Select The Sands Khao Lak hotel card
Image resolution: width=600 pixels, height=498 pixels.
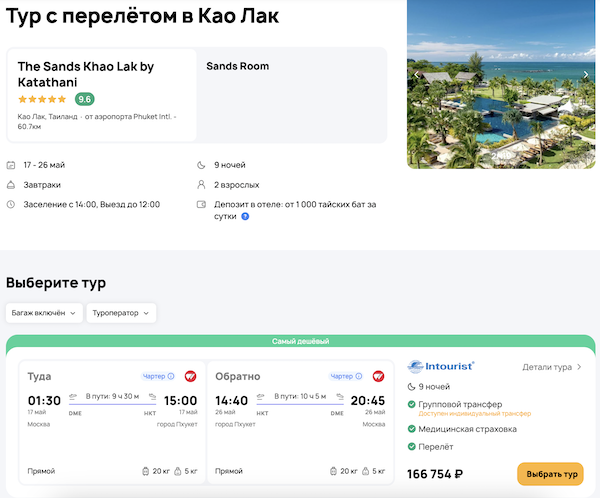pyautogui.click(x=102, y=94)
